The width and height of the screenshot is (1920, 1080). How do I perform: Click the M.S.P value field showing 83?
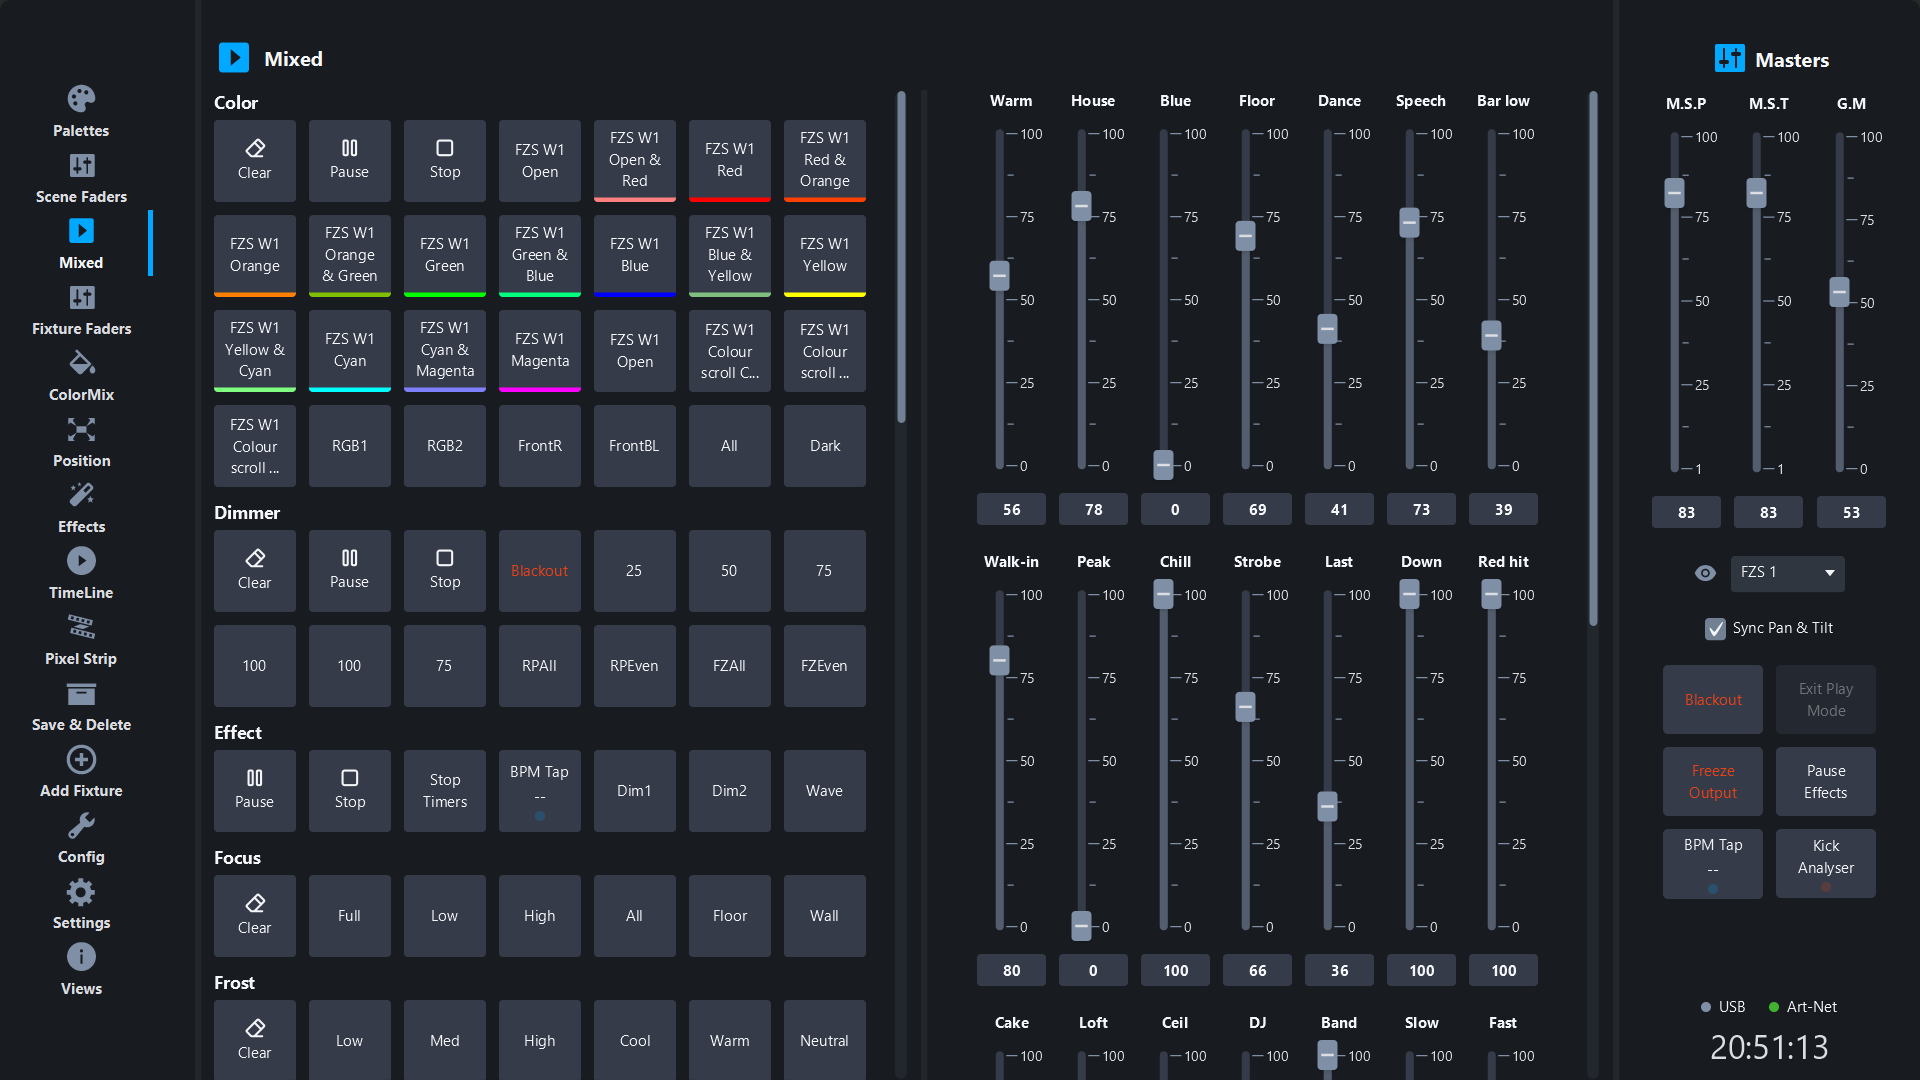pos(1686,513)
